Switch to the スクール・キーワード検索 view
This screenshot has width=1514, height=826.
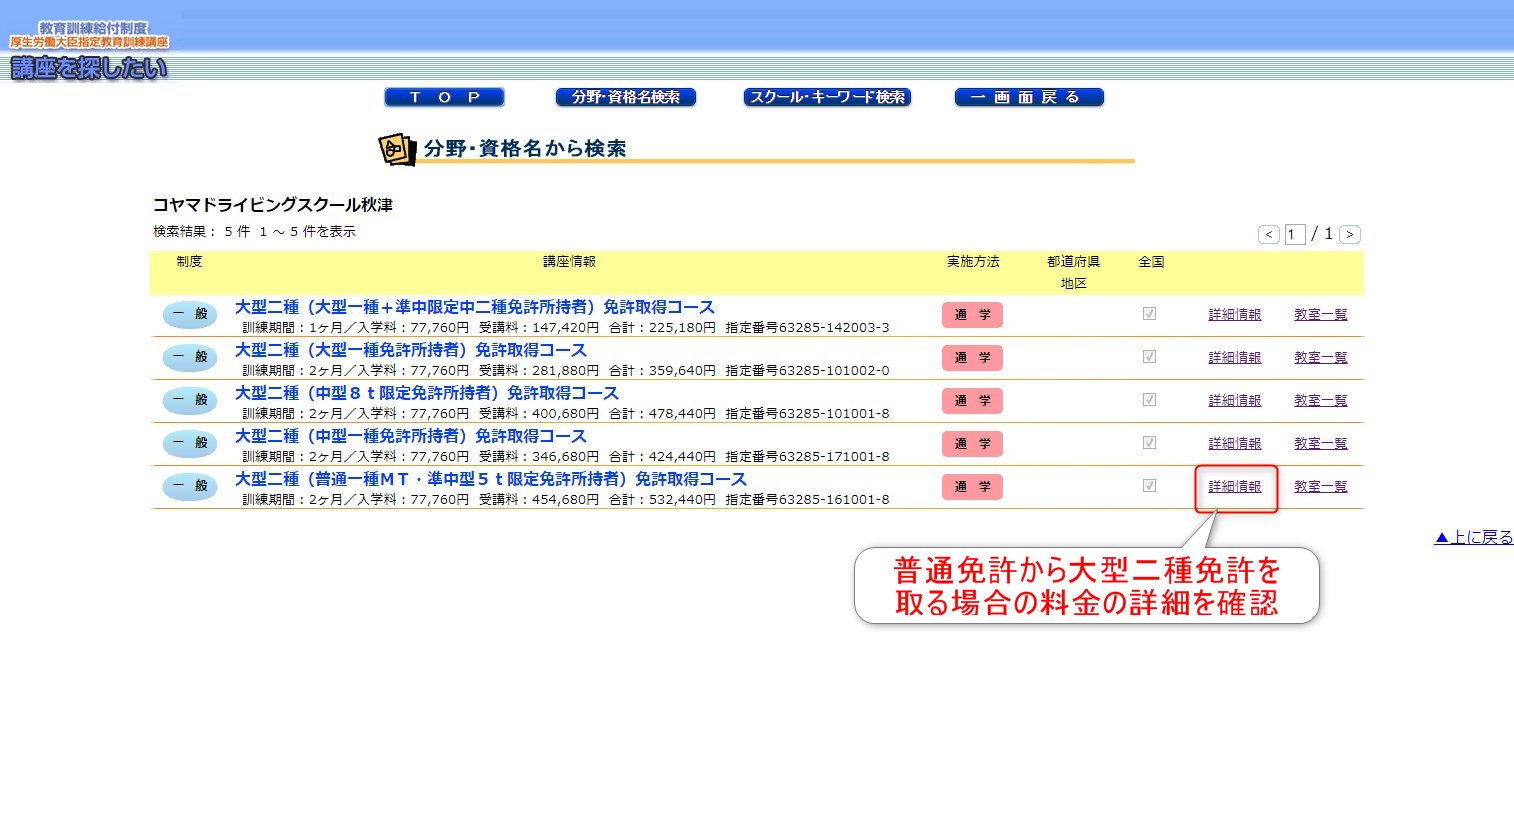[826, 97]
